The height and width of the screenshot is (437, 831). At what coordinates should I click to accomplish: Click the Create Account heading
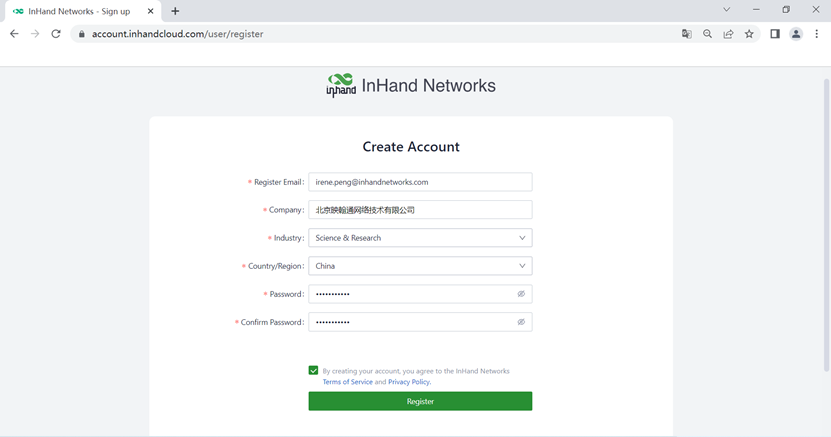pyautogui.click(x=411, y=147)
